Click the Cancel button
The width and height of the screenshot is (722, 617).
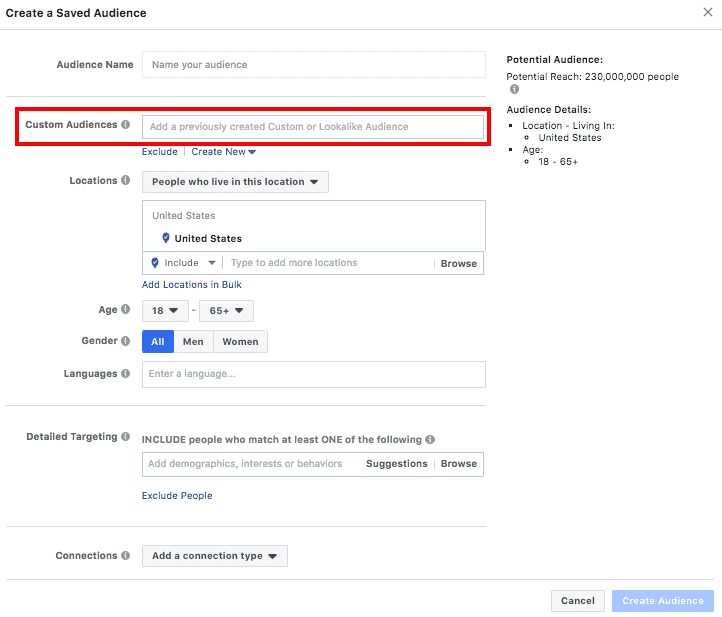(577, 600)
